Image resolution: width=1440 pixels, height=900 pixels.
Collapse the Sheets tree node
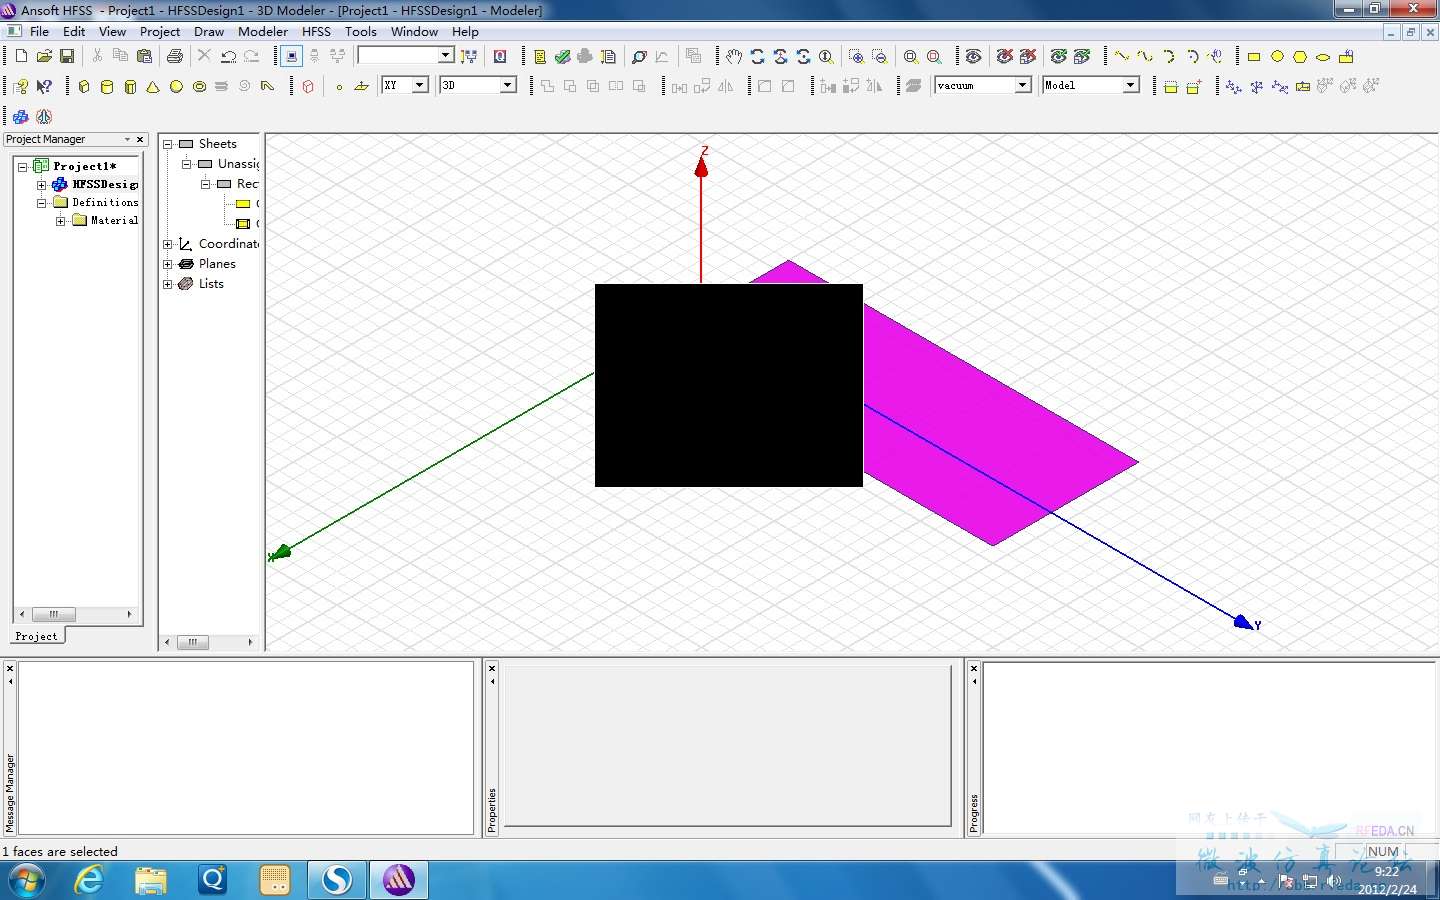168,144
